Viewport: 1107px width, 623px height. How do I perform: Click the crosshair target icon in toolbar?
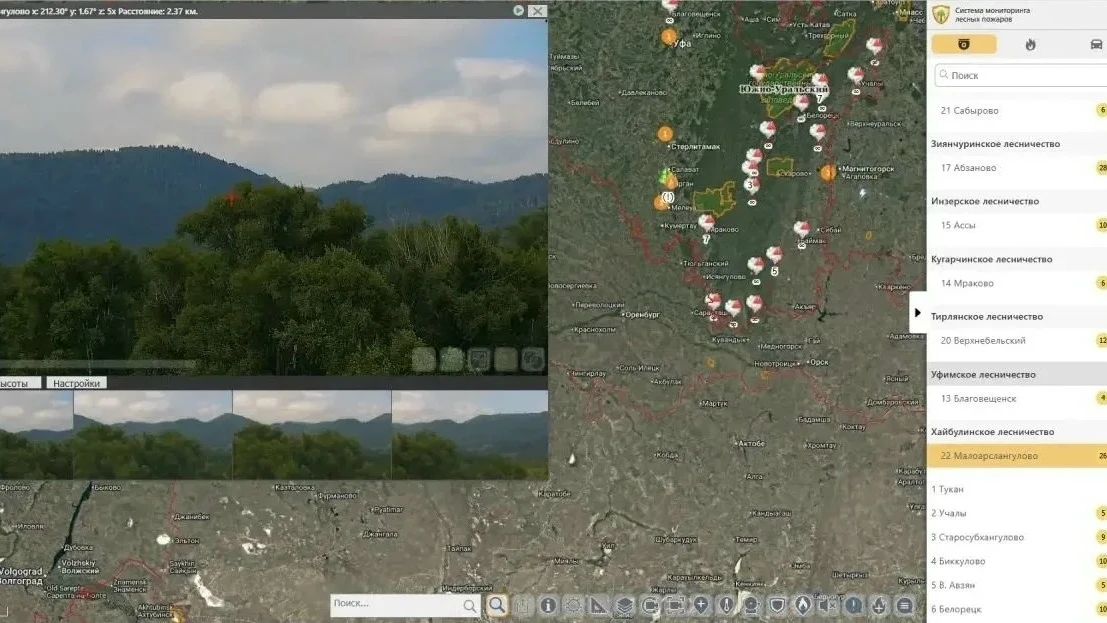click(x=573, y=605)
